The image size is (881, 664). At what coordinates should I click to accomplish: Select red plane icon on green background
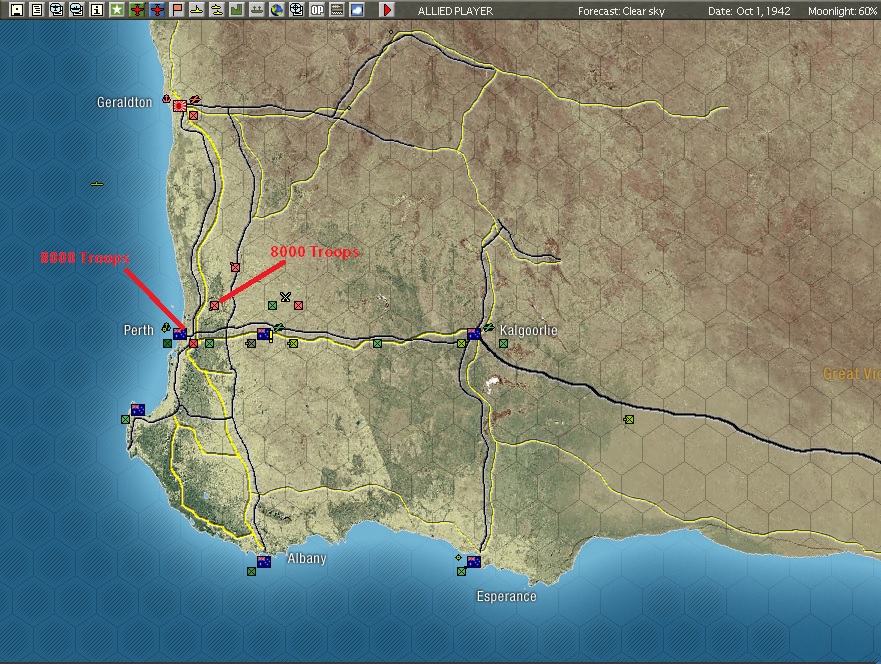137,10
